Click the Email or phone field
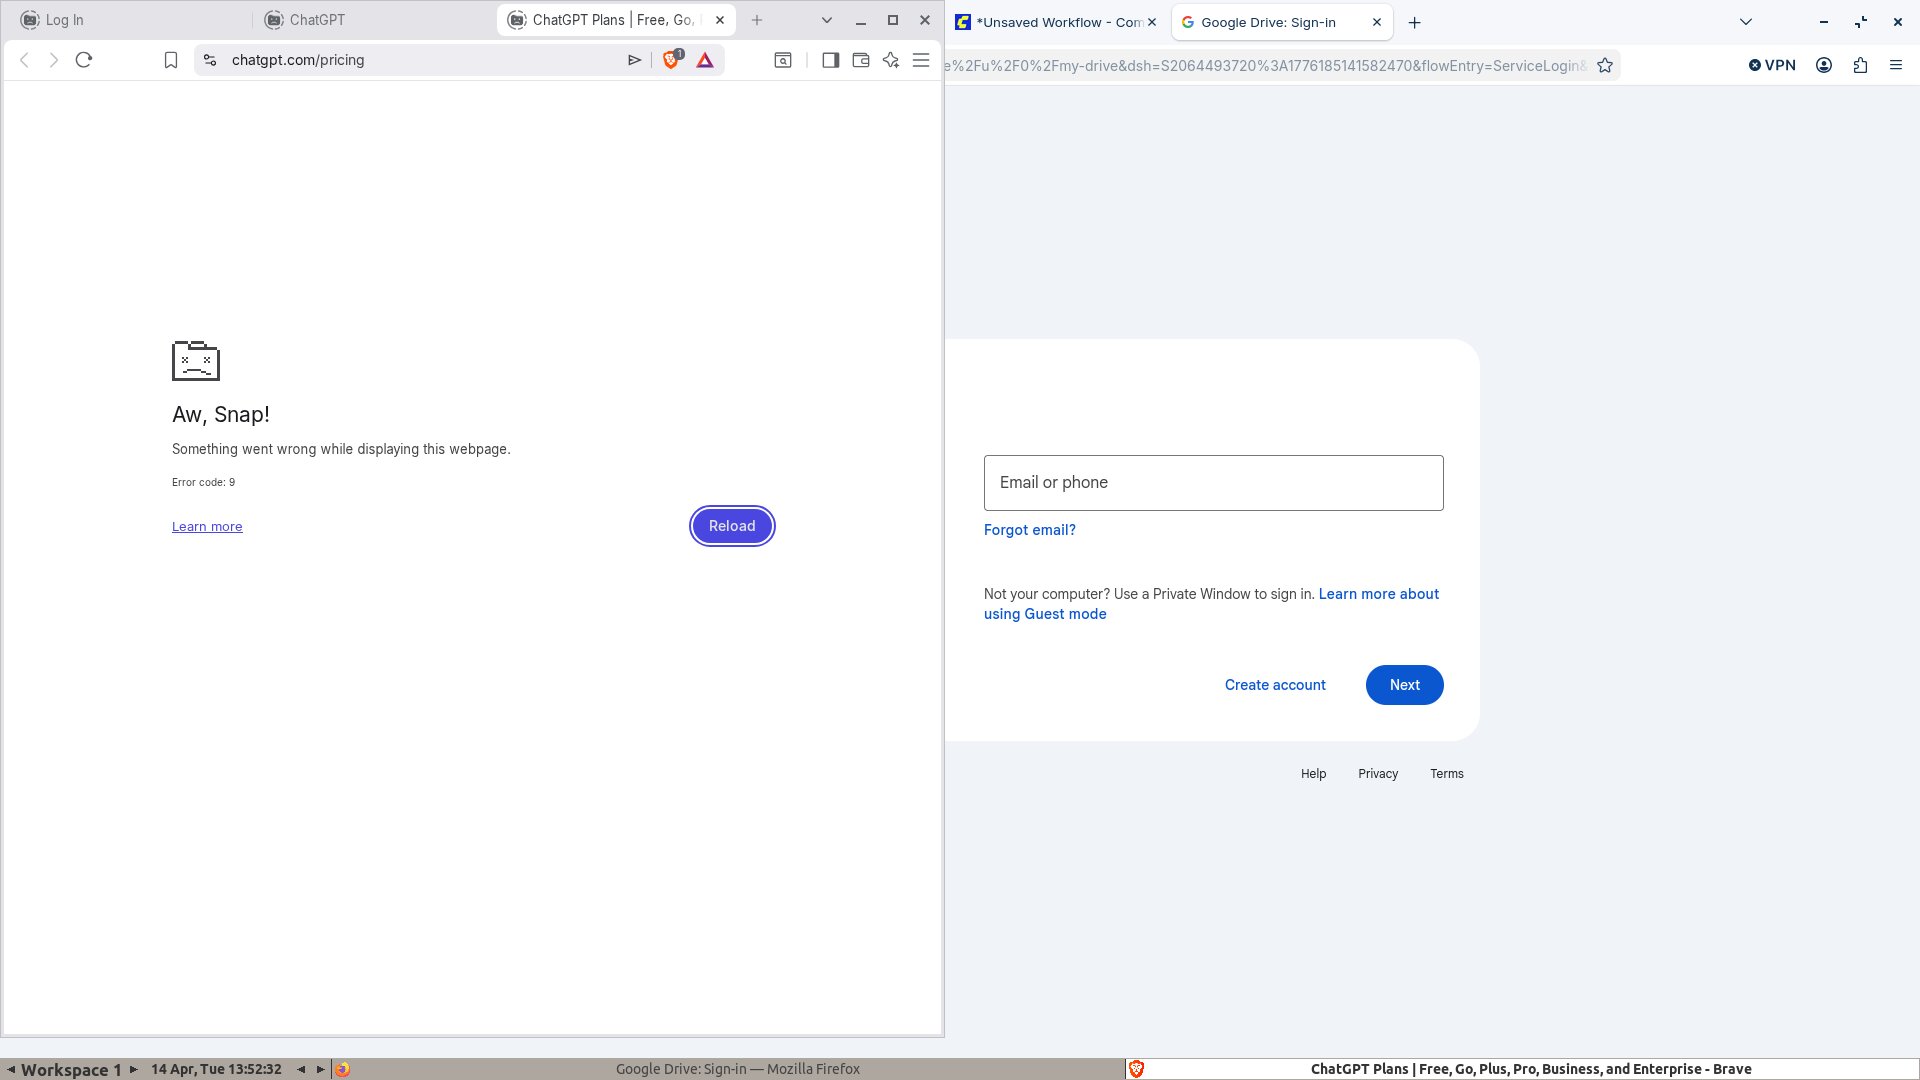 coord(1214,483)
